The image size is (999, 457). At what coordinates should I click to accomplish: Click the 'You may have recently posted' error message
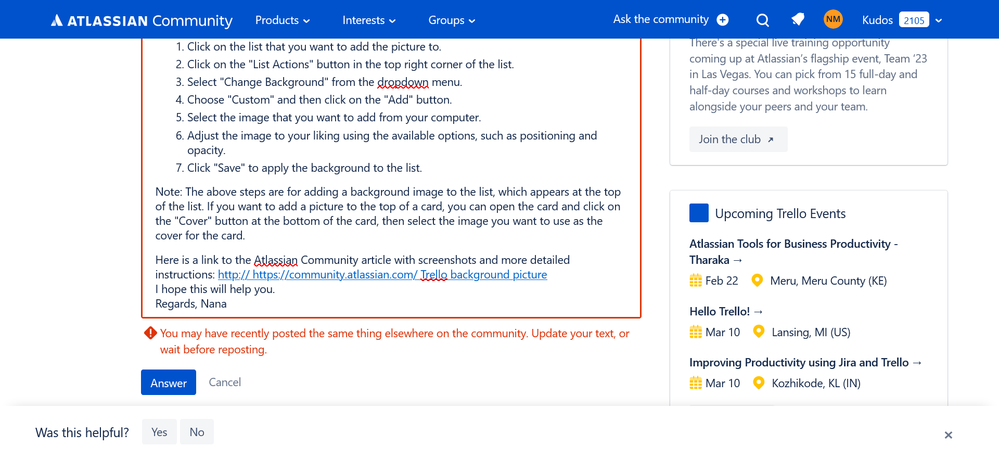(x=395, y=342)
